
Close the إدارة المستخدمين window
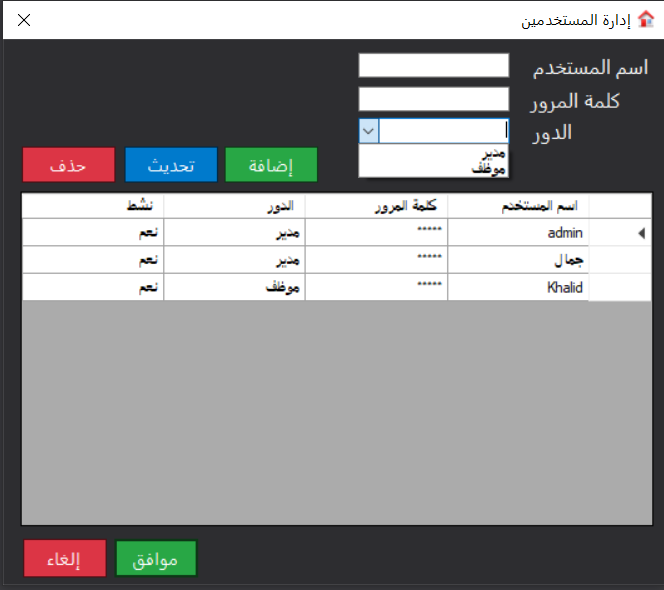(x=24, y=20)
